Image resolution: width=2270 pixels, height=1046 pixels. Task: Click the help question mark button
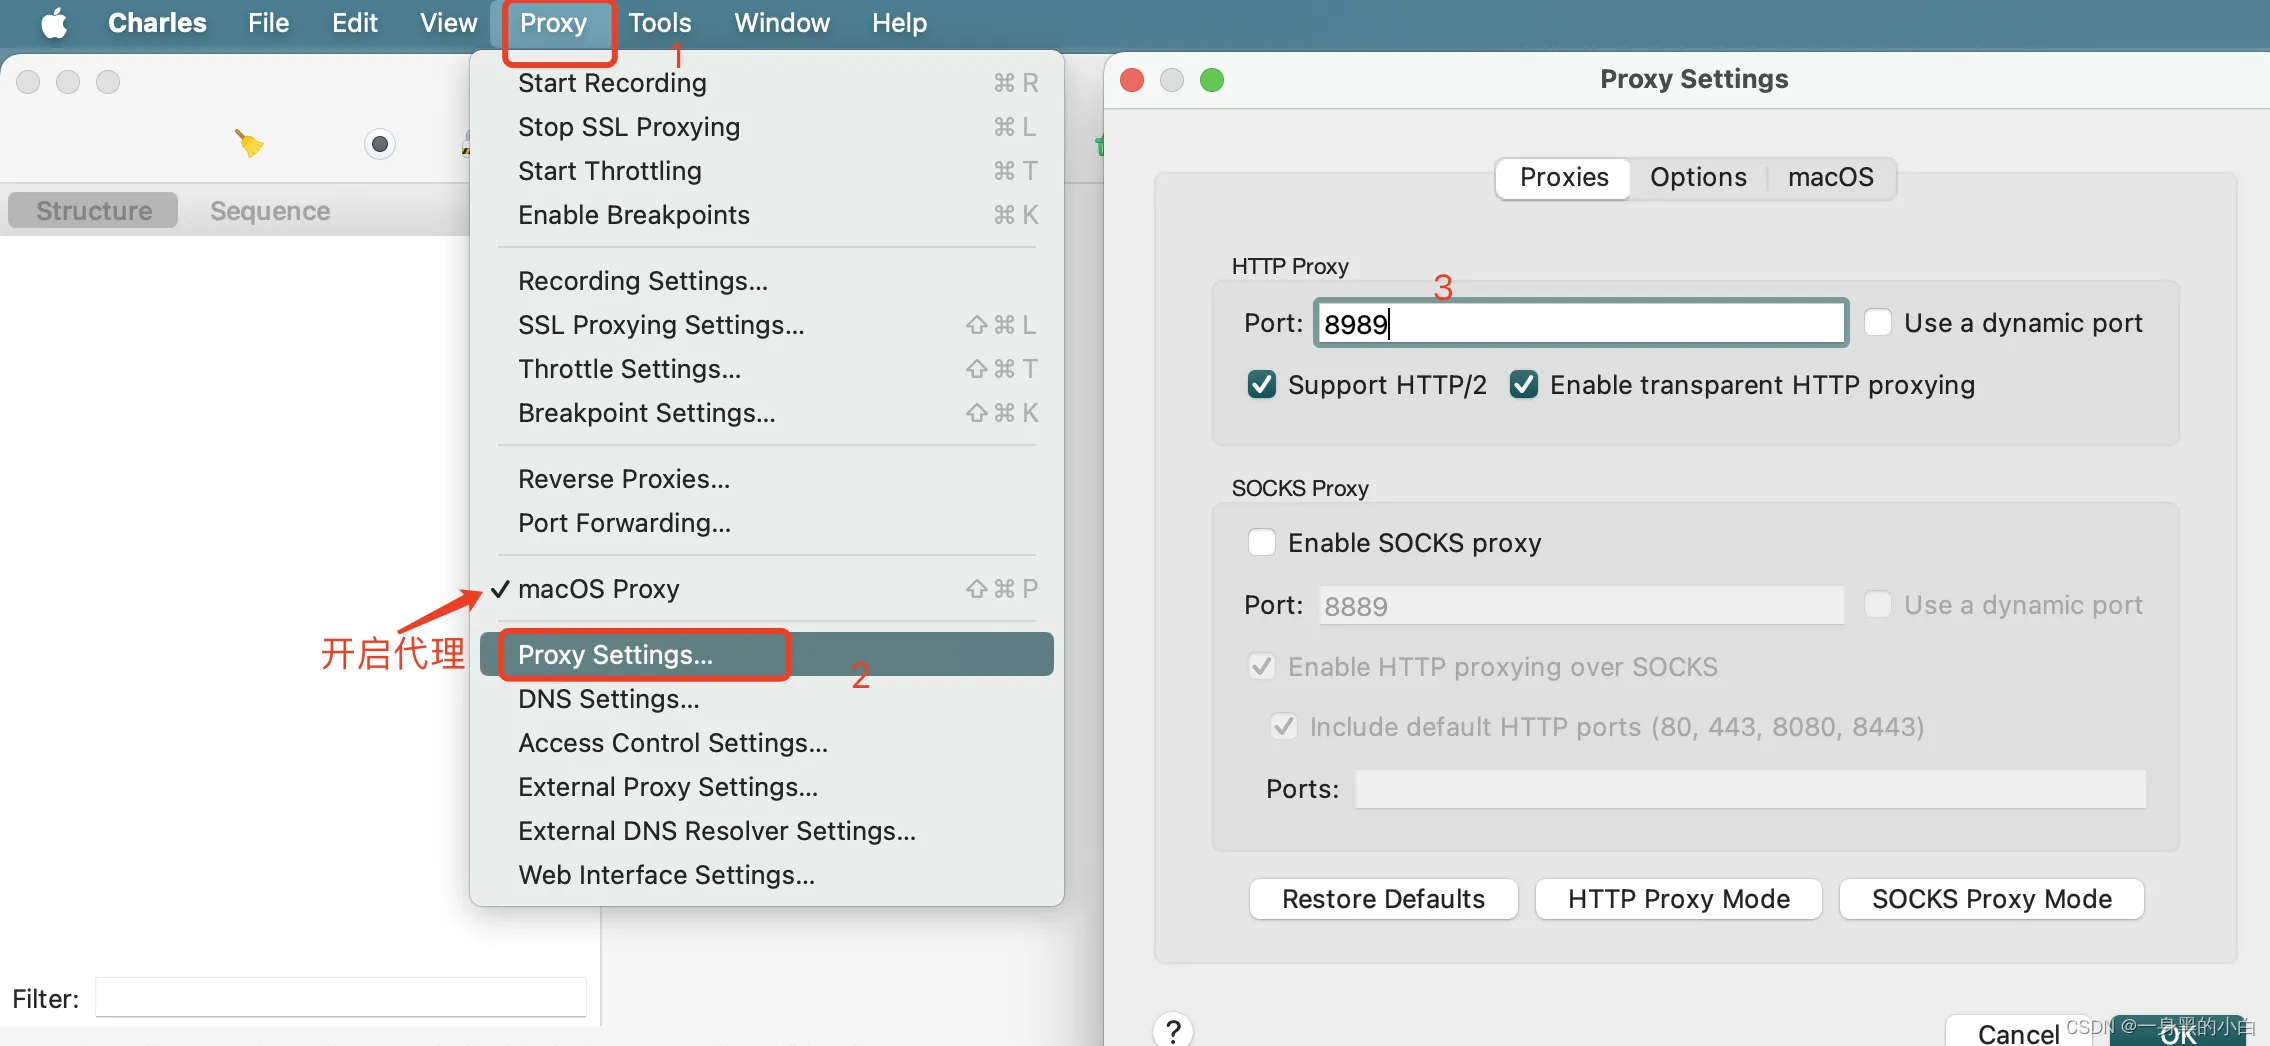[x=1173, y=1030]
